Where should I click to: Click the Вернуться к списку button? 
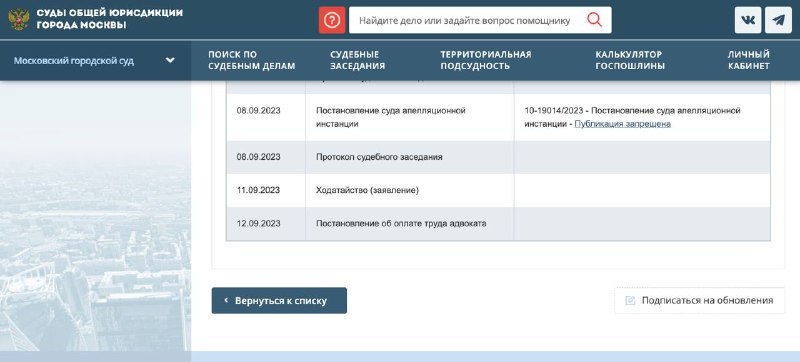279,300
